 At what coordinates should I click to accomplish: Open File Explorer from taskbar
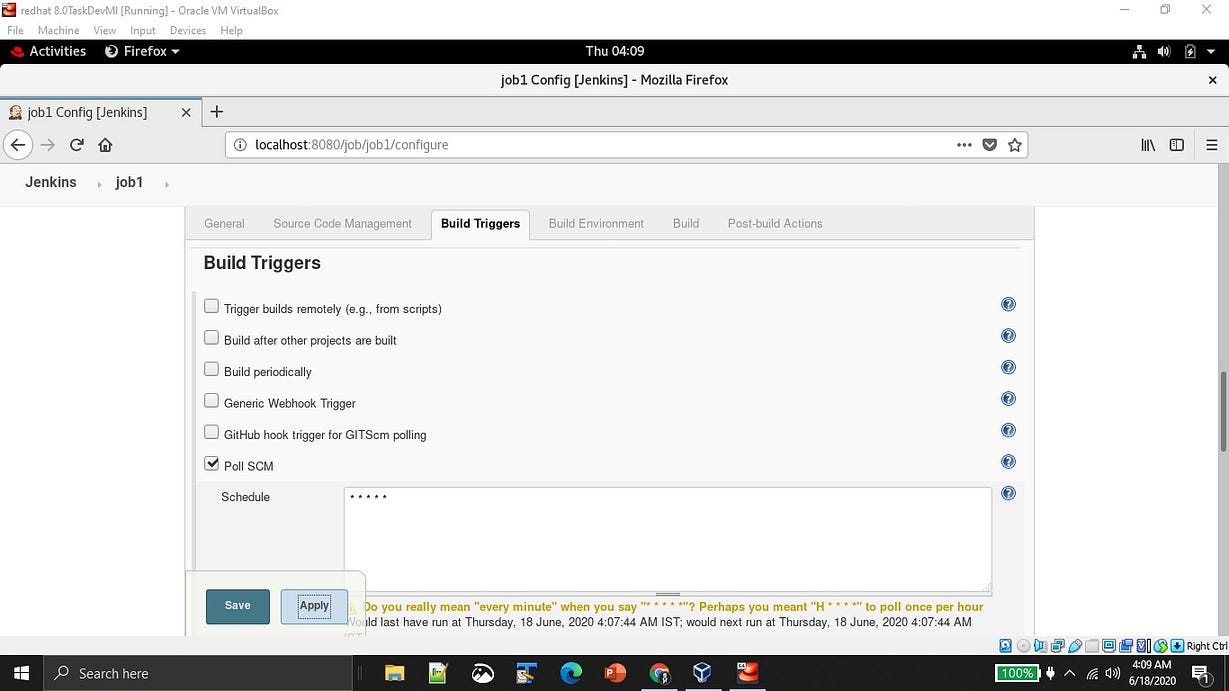(x=394, y=673)
